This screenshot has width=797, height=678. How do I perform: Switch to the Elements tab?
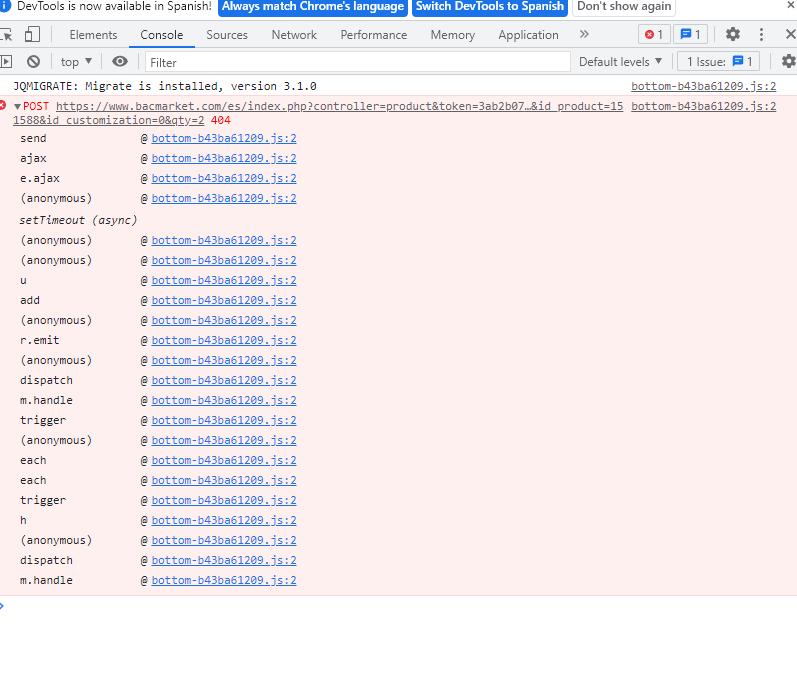94,35
